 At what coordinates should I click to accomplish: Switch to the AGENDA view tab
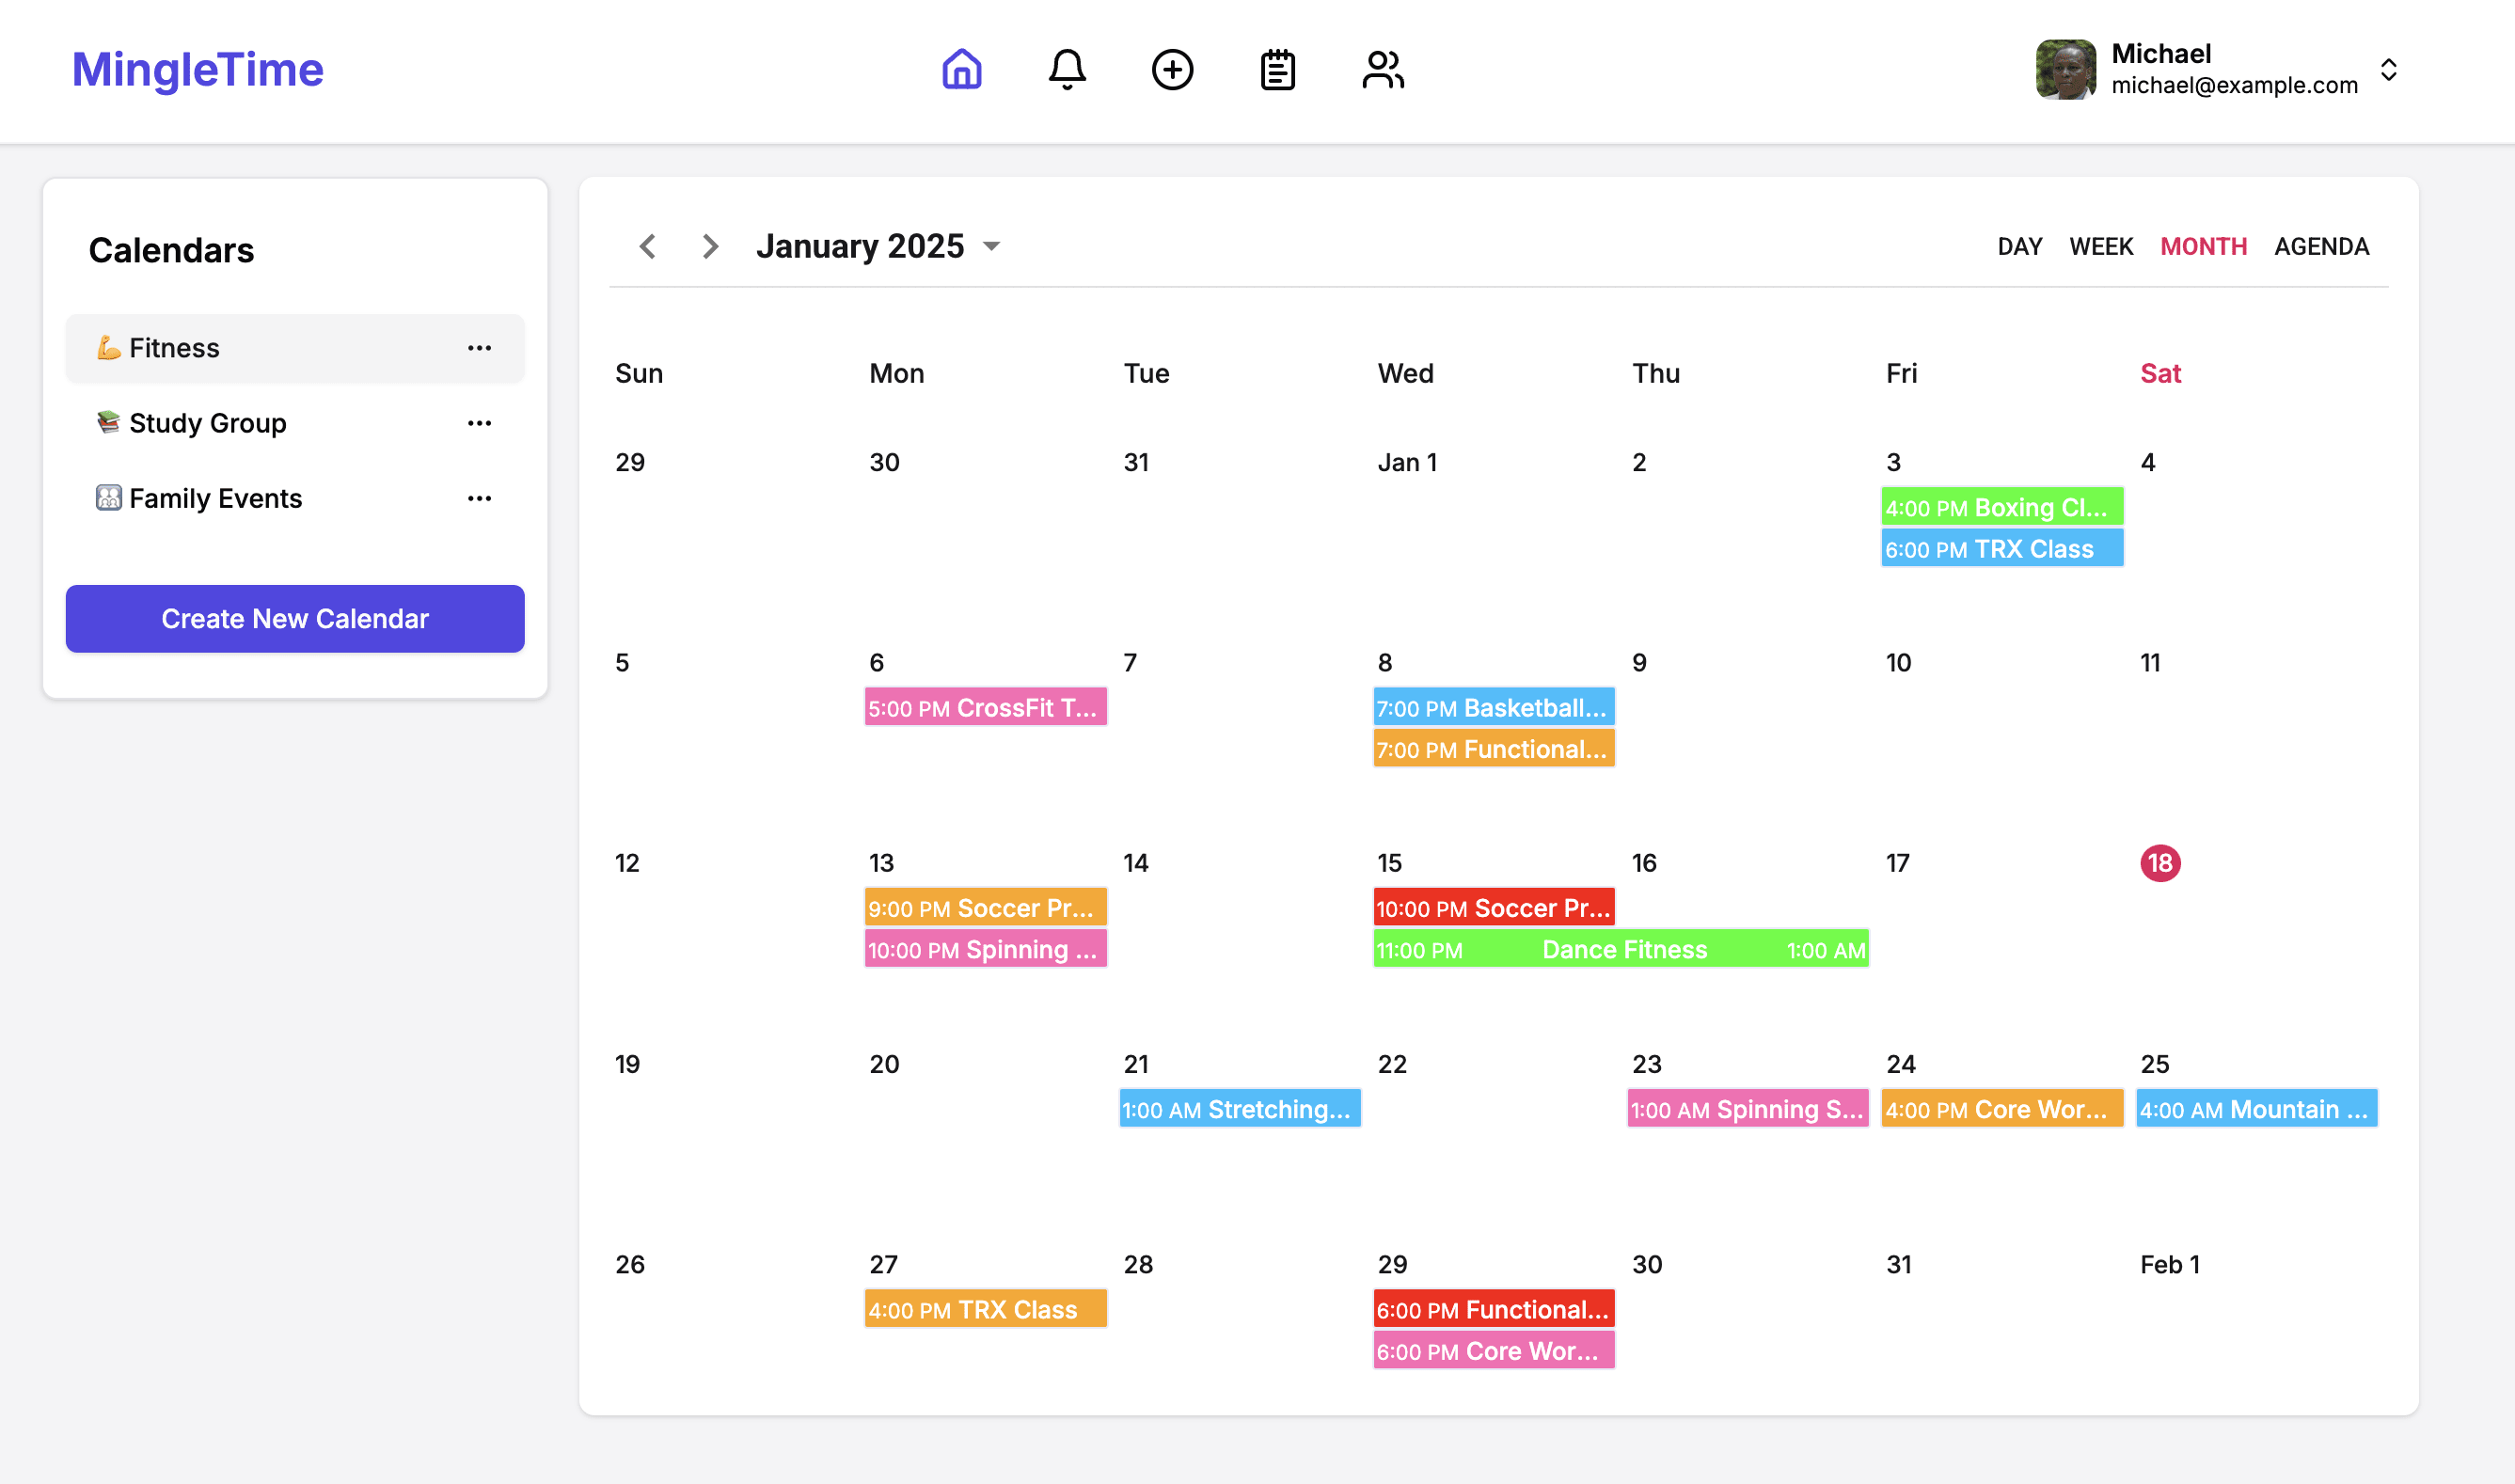2321,246
